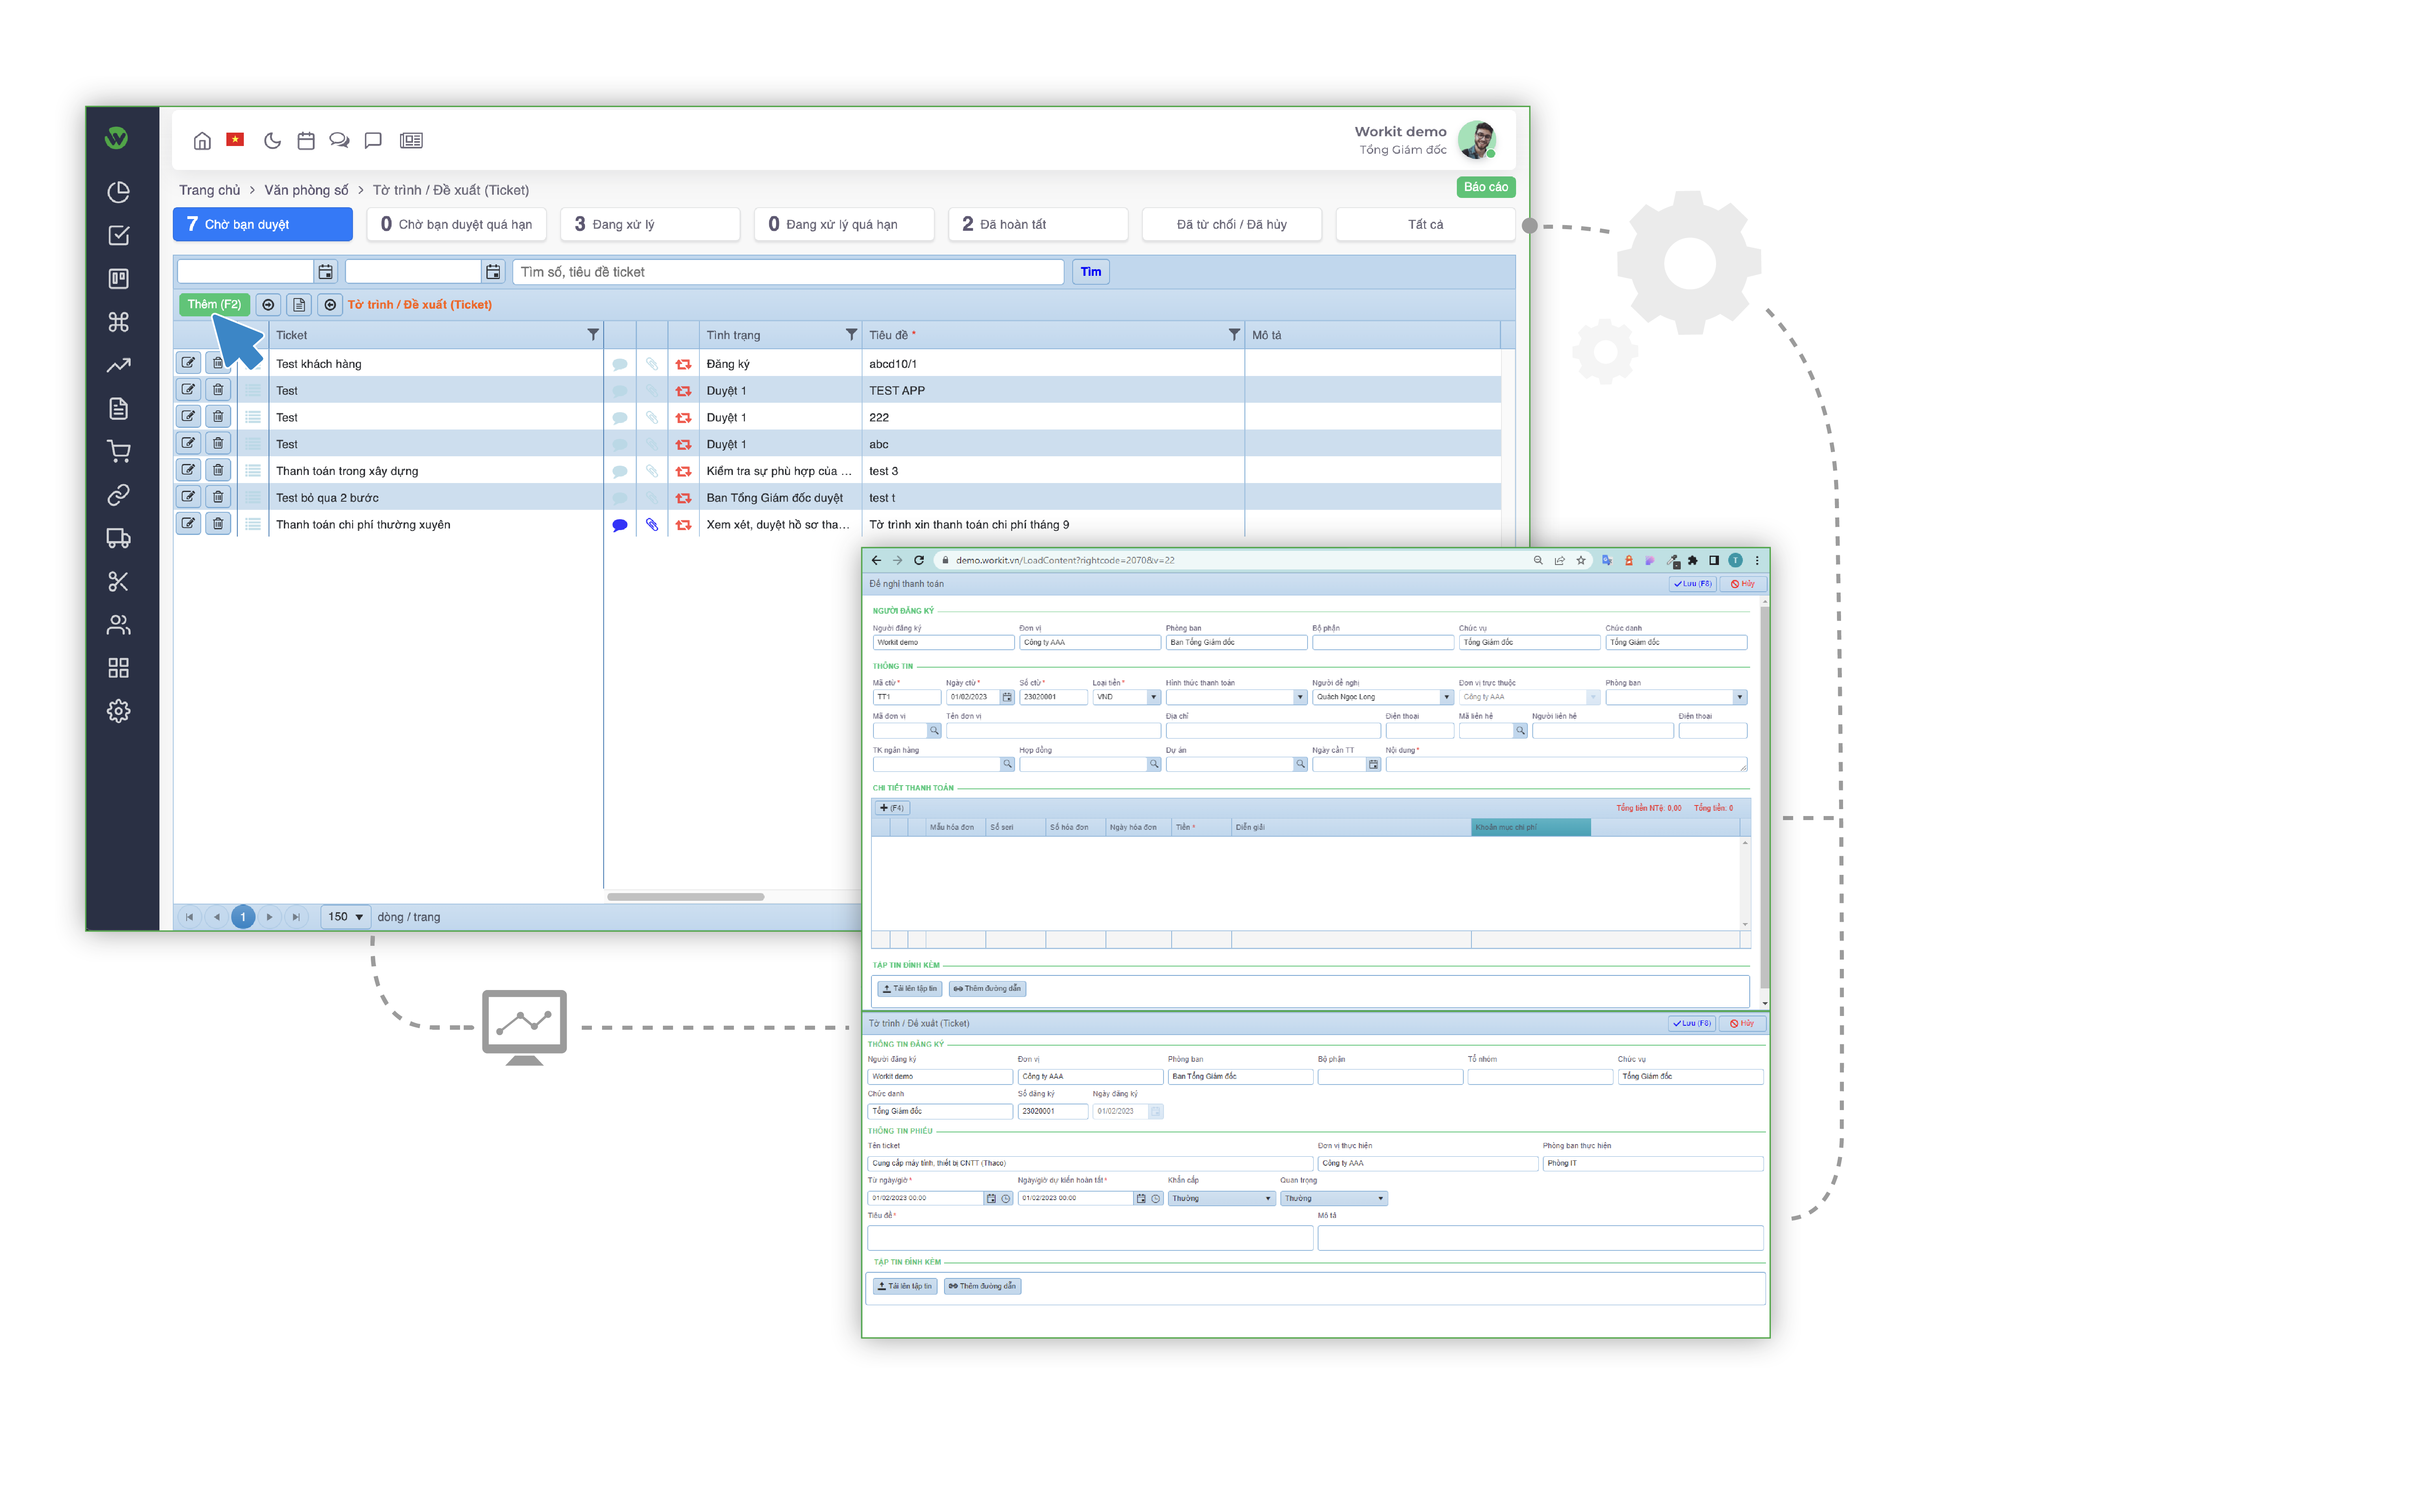Click Hủy in the Tờ trình / Đề xuất form
The image size is (2409, 1512).
(1742, 1024)
